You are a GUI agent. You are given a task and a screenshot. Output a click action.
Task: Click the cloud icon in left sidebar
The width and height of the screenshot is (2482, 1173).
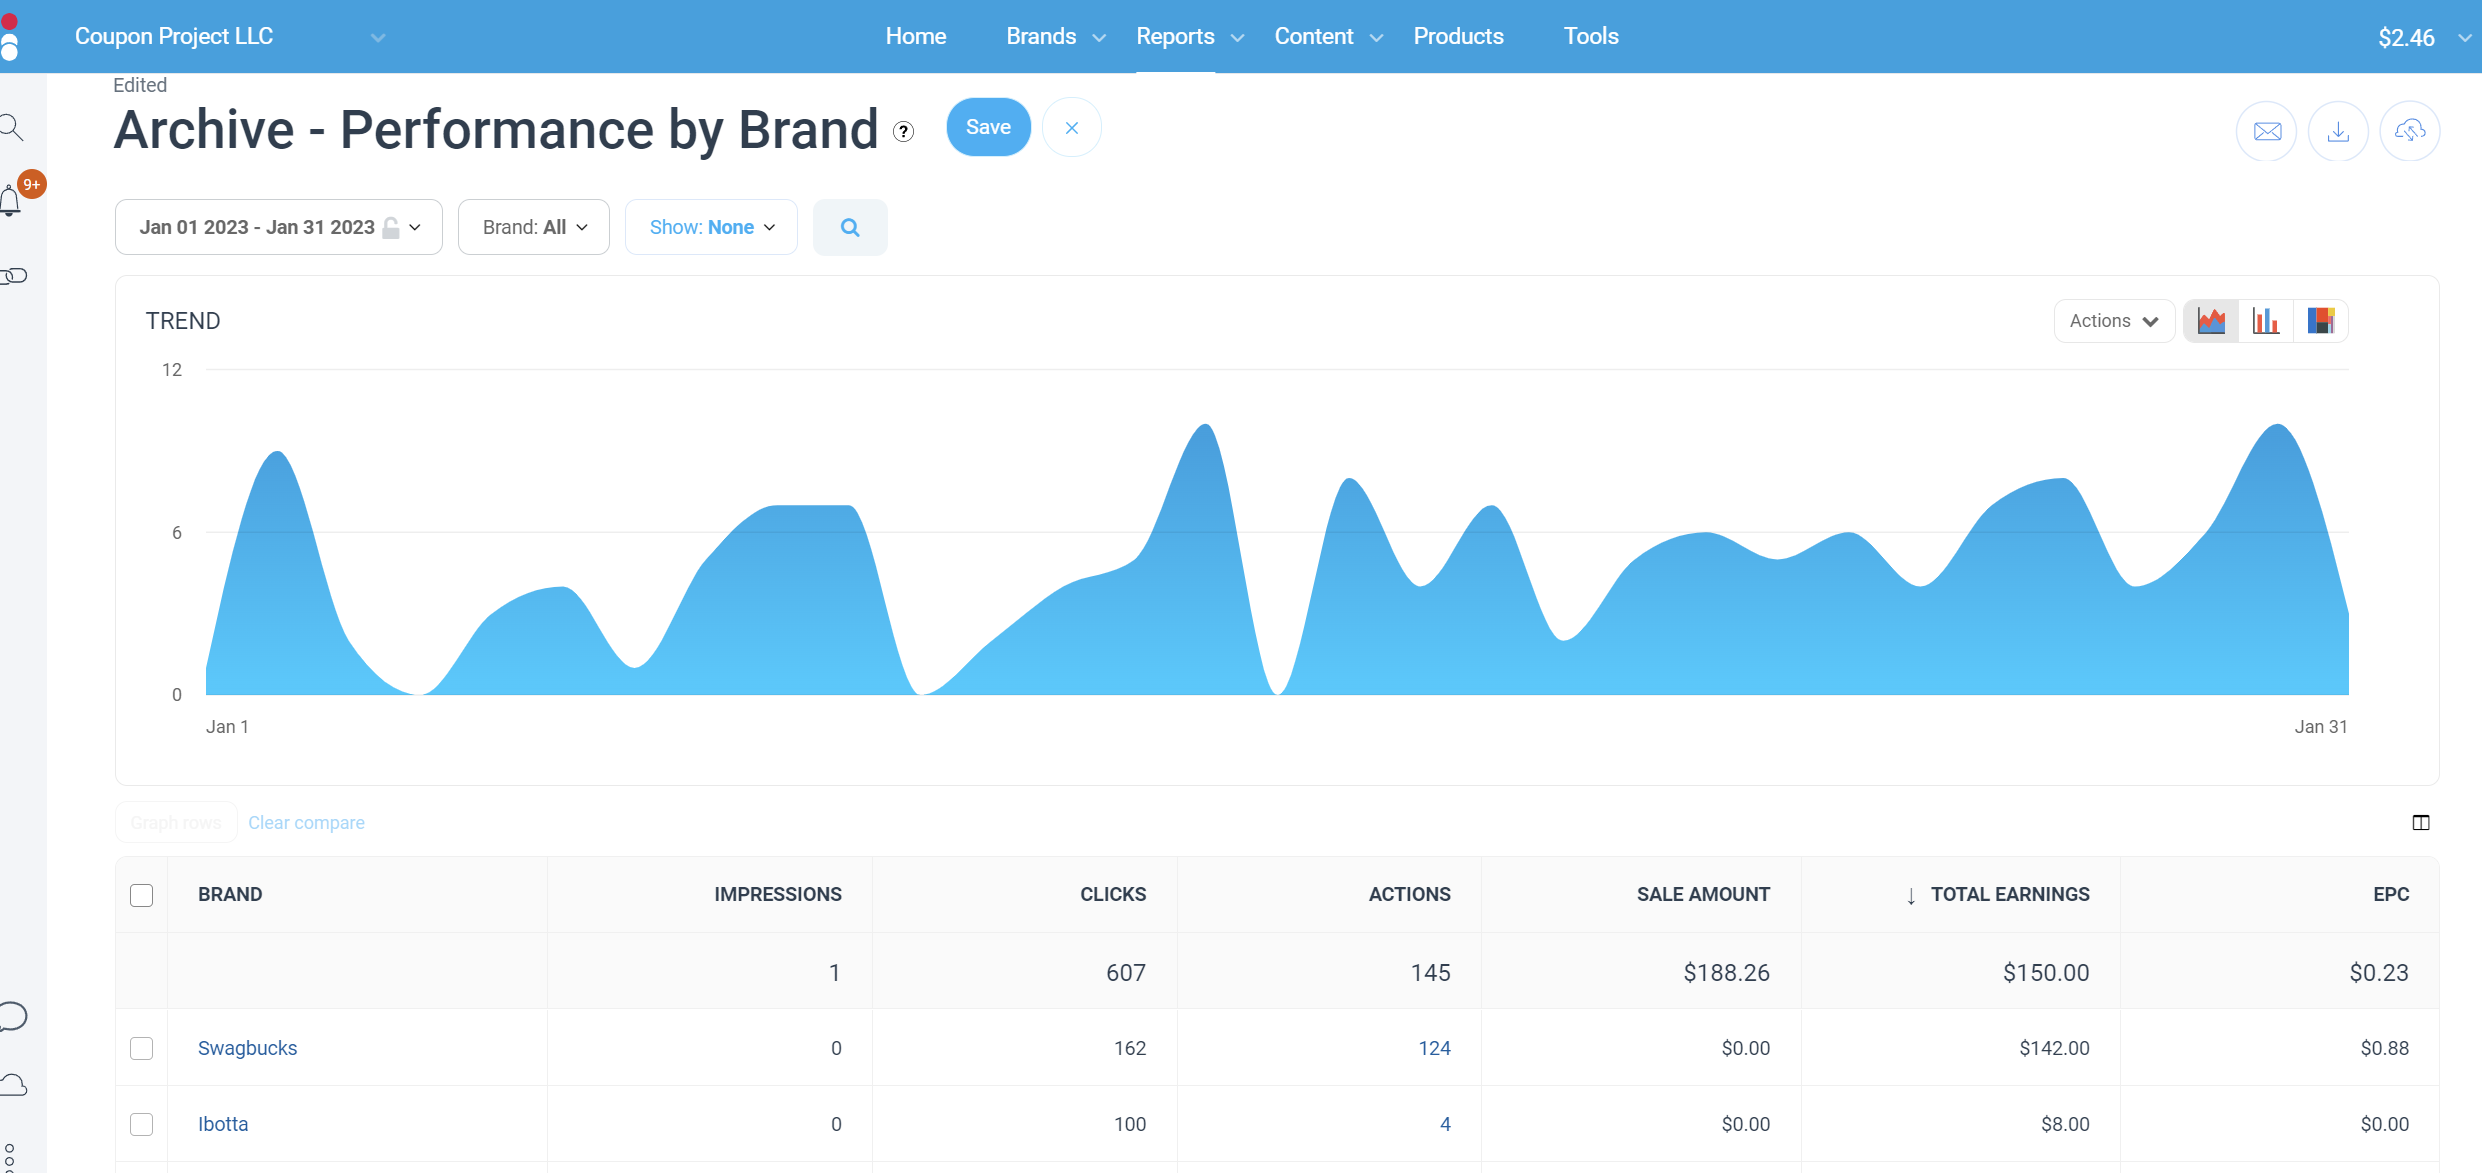pyautogui.click(x=13, y=1085)
